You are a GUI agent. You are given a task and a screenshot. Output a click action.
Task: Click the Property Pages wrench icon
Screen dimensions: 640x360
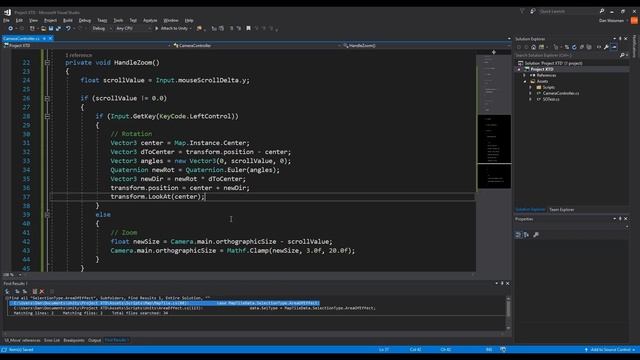pos(536,235)
